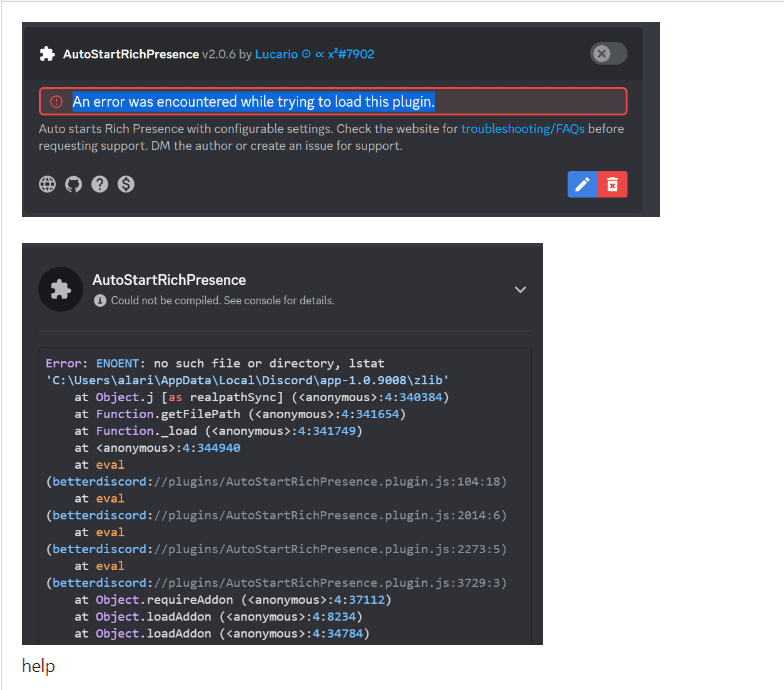Click the plugin version v2.0.6 text
Screen dimensions: 784x690
[x=218, y=54]
